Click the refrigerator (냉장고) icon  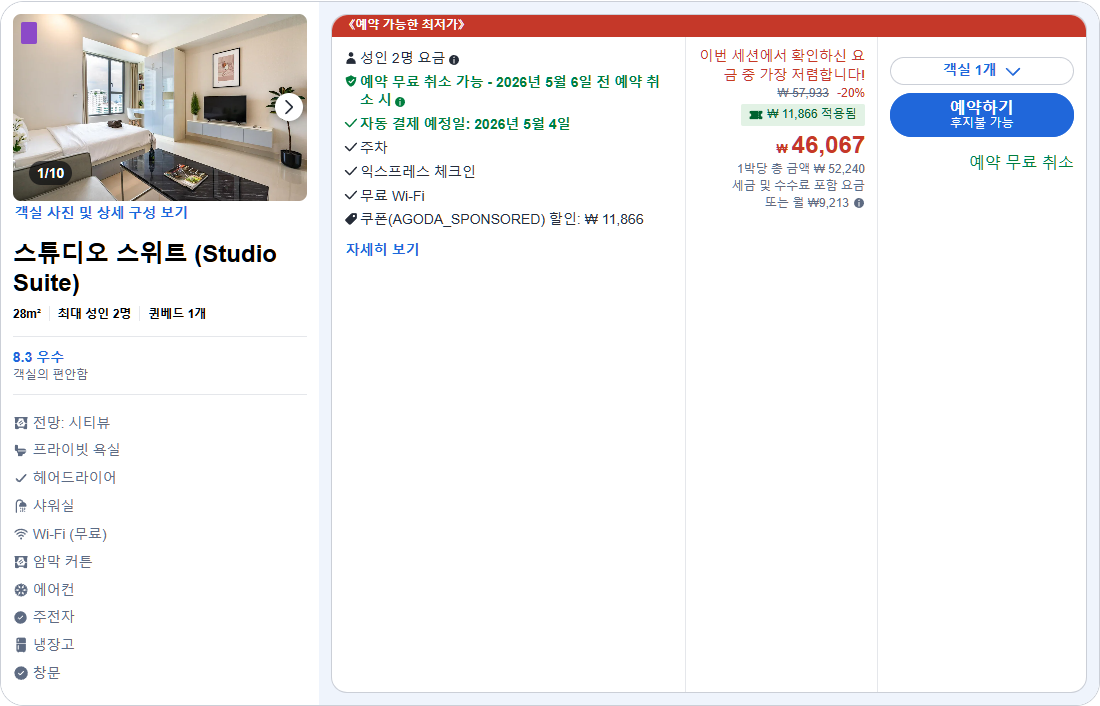coord(16,645)
